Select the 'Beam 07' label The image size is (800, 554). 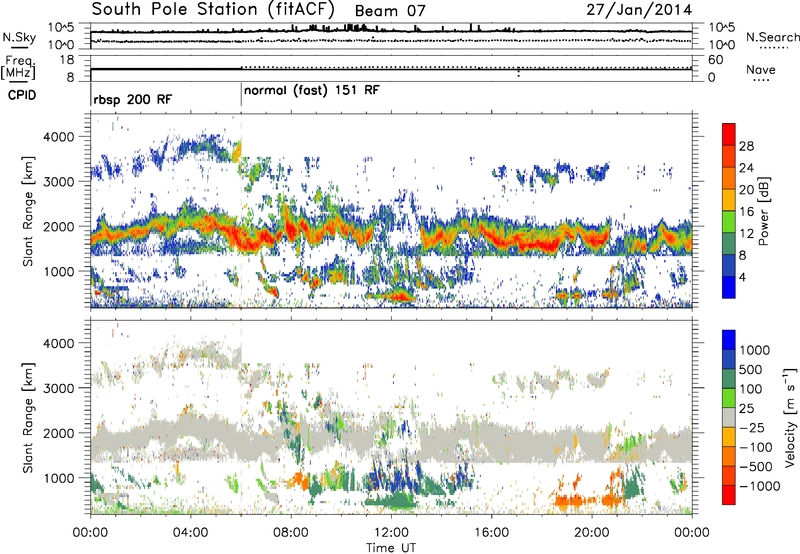(x=390, y=11)
